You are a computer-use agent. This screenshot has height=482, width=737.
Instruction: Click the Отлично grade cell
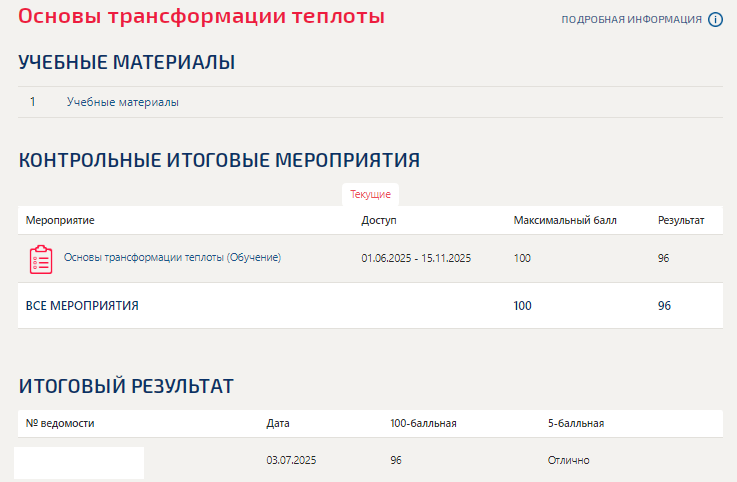(x=569, y=460)
